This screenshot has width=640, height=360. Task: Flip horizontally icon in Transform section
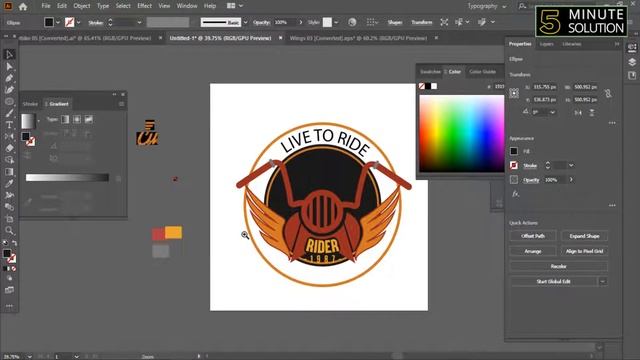tap(578, 112)
